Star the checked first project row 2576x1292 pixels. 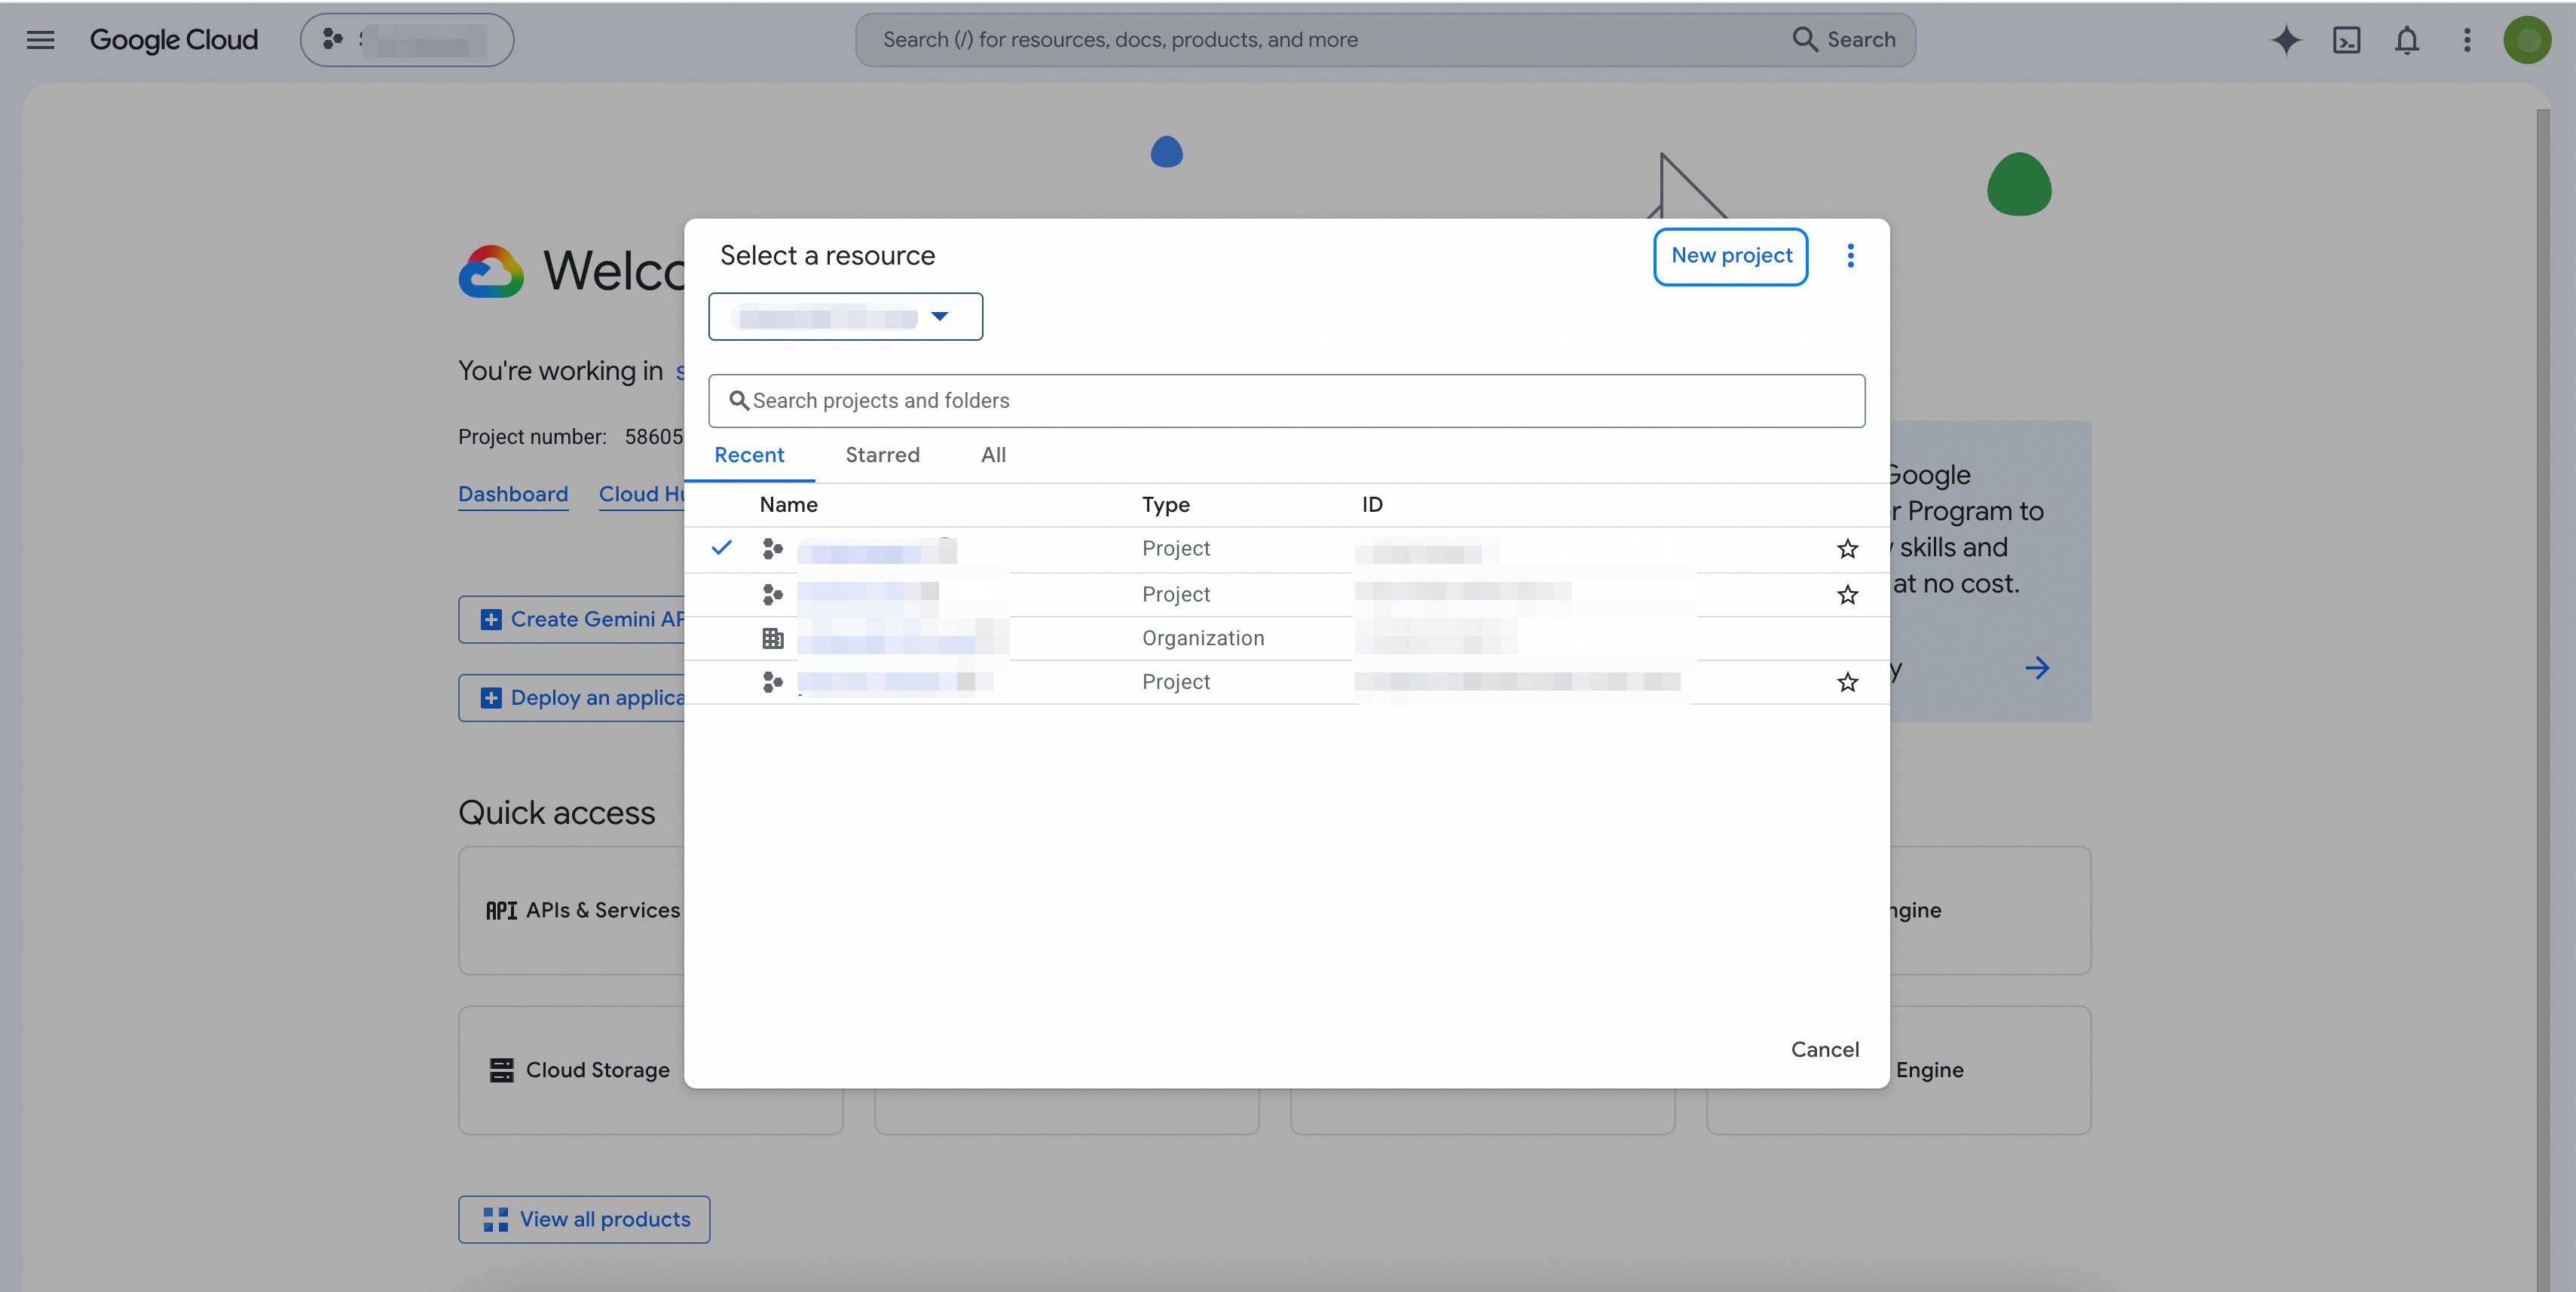tap(1847, 549)
